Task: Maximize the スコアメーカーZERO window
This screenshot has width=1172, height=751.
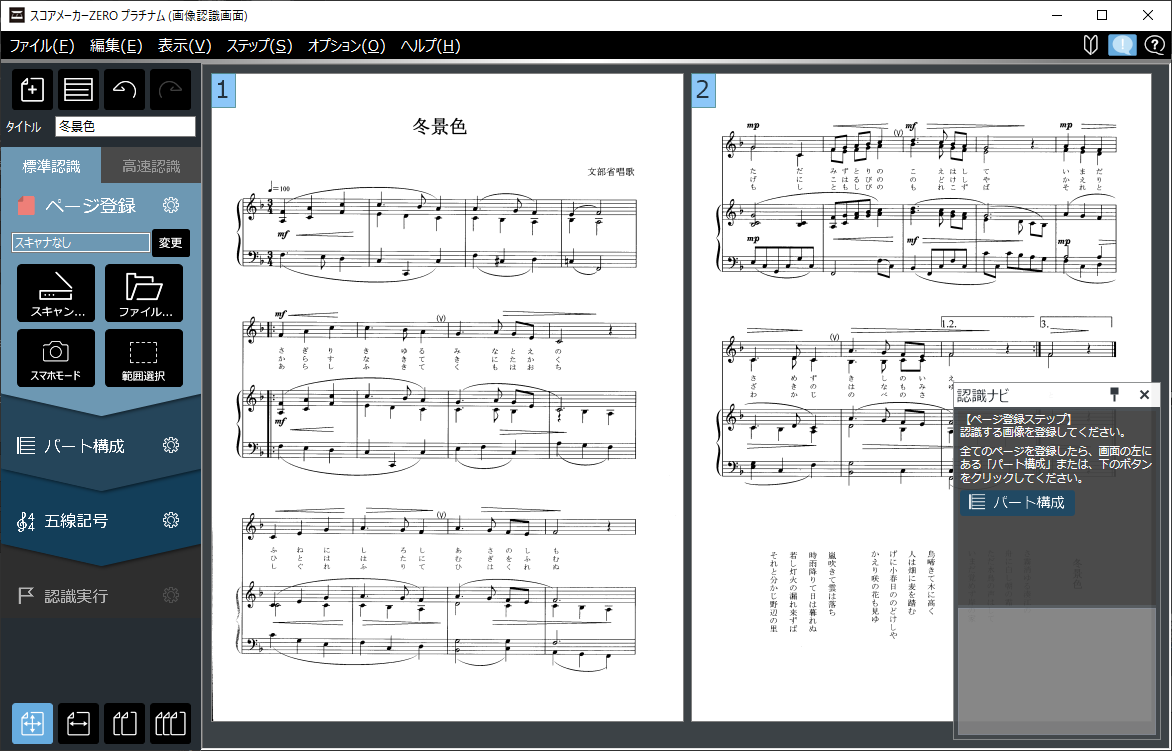Action: (x=1102, y=15)
